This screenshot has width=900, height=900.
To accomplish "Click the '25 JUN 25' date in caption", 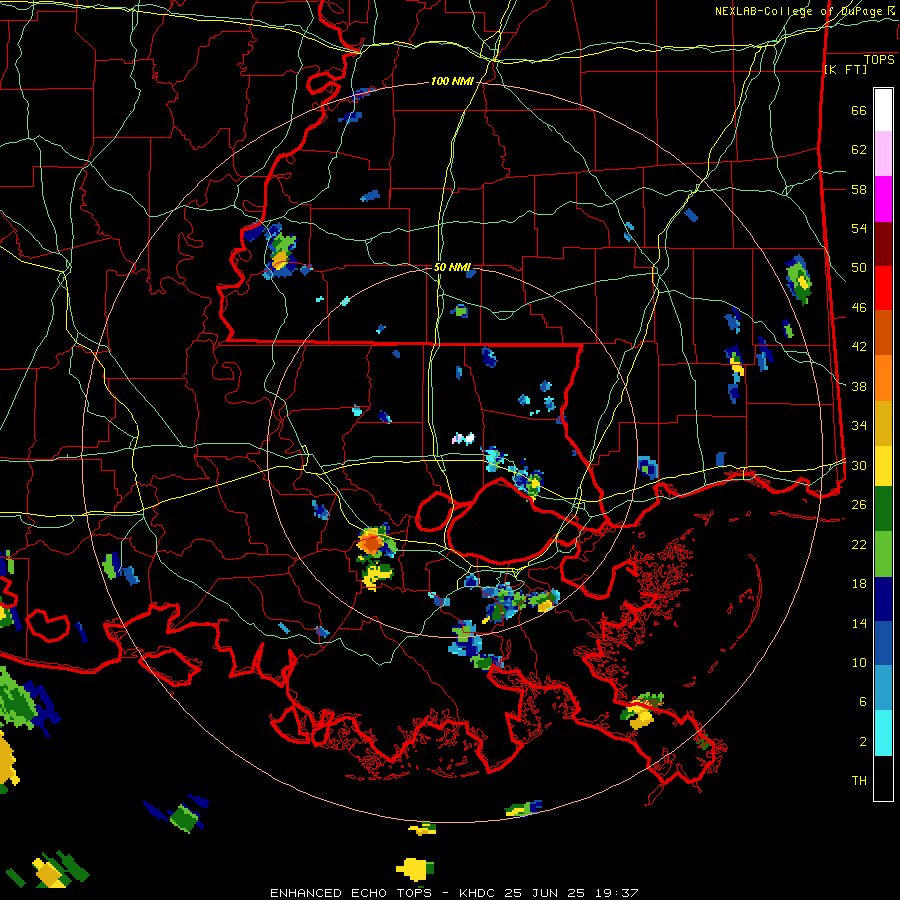I will tap(545, 893).
